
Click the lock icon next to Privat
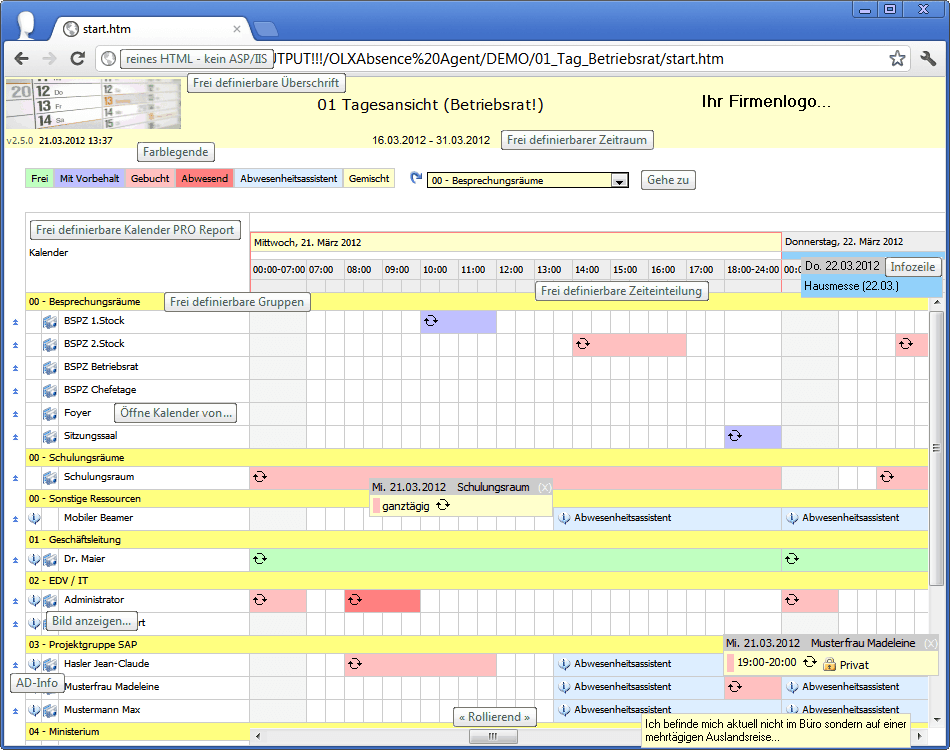click(x=829, y=664)
